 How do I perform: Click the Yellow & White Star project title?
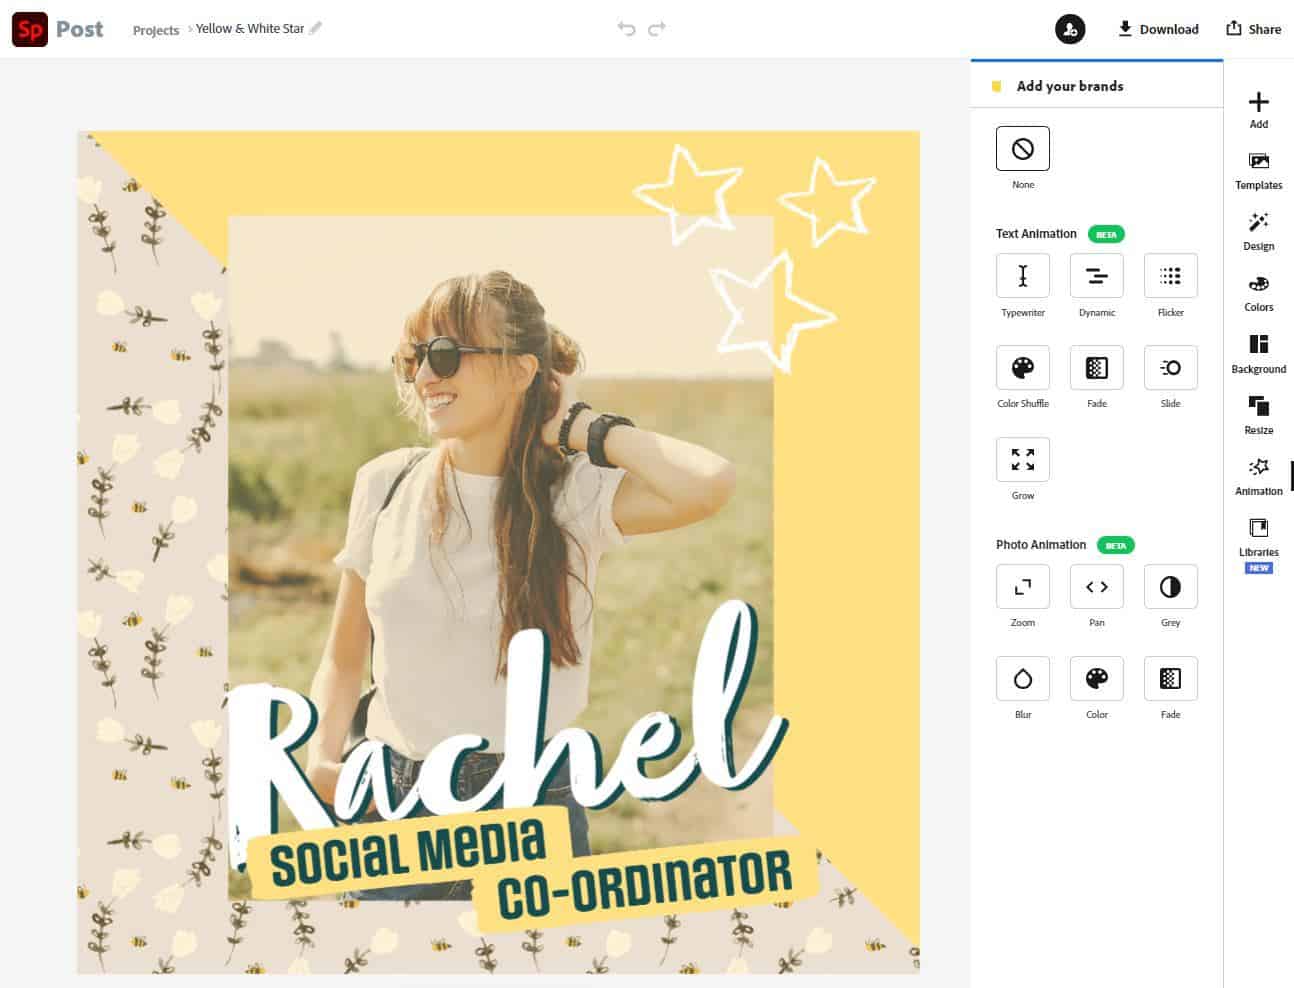(x=250, y=29)
